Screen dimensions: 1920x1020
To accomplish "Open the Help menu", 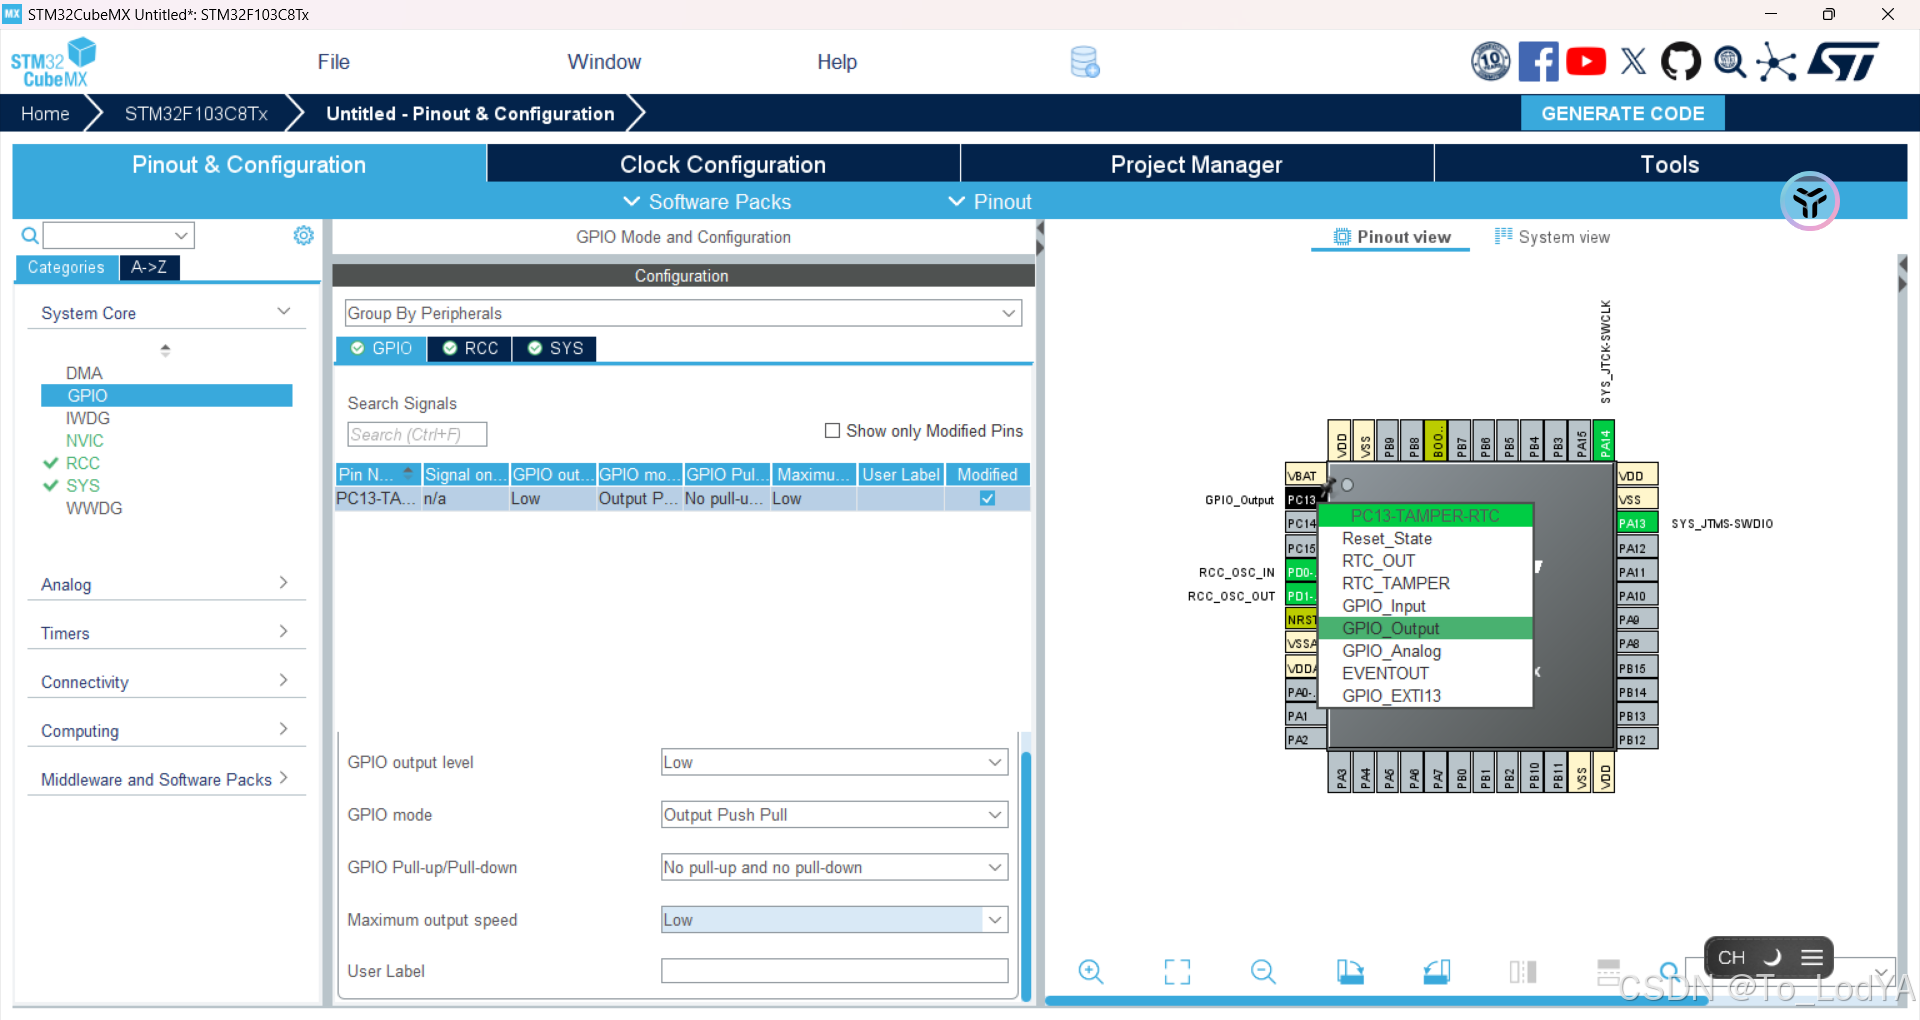I will (x=837, y=62).
